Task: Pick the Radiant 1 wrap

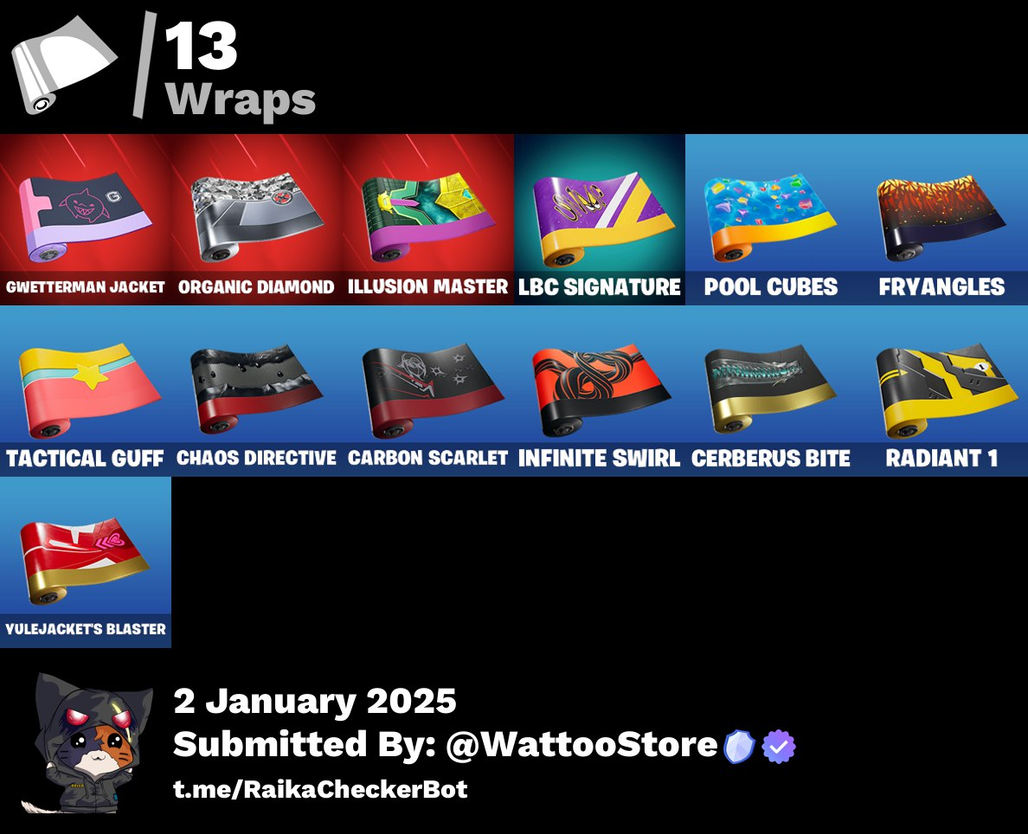Action: (x=942, y=391)
